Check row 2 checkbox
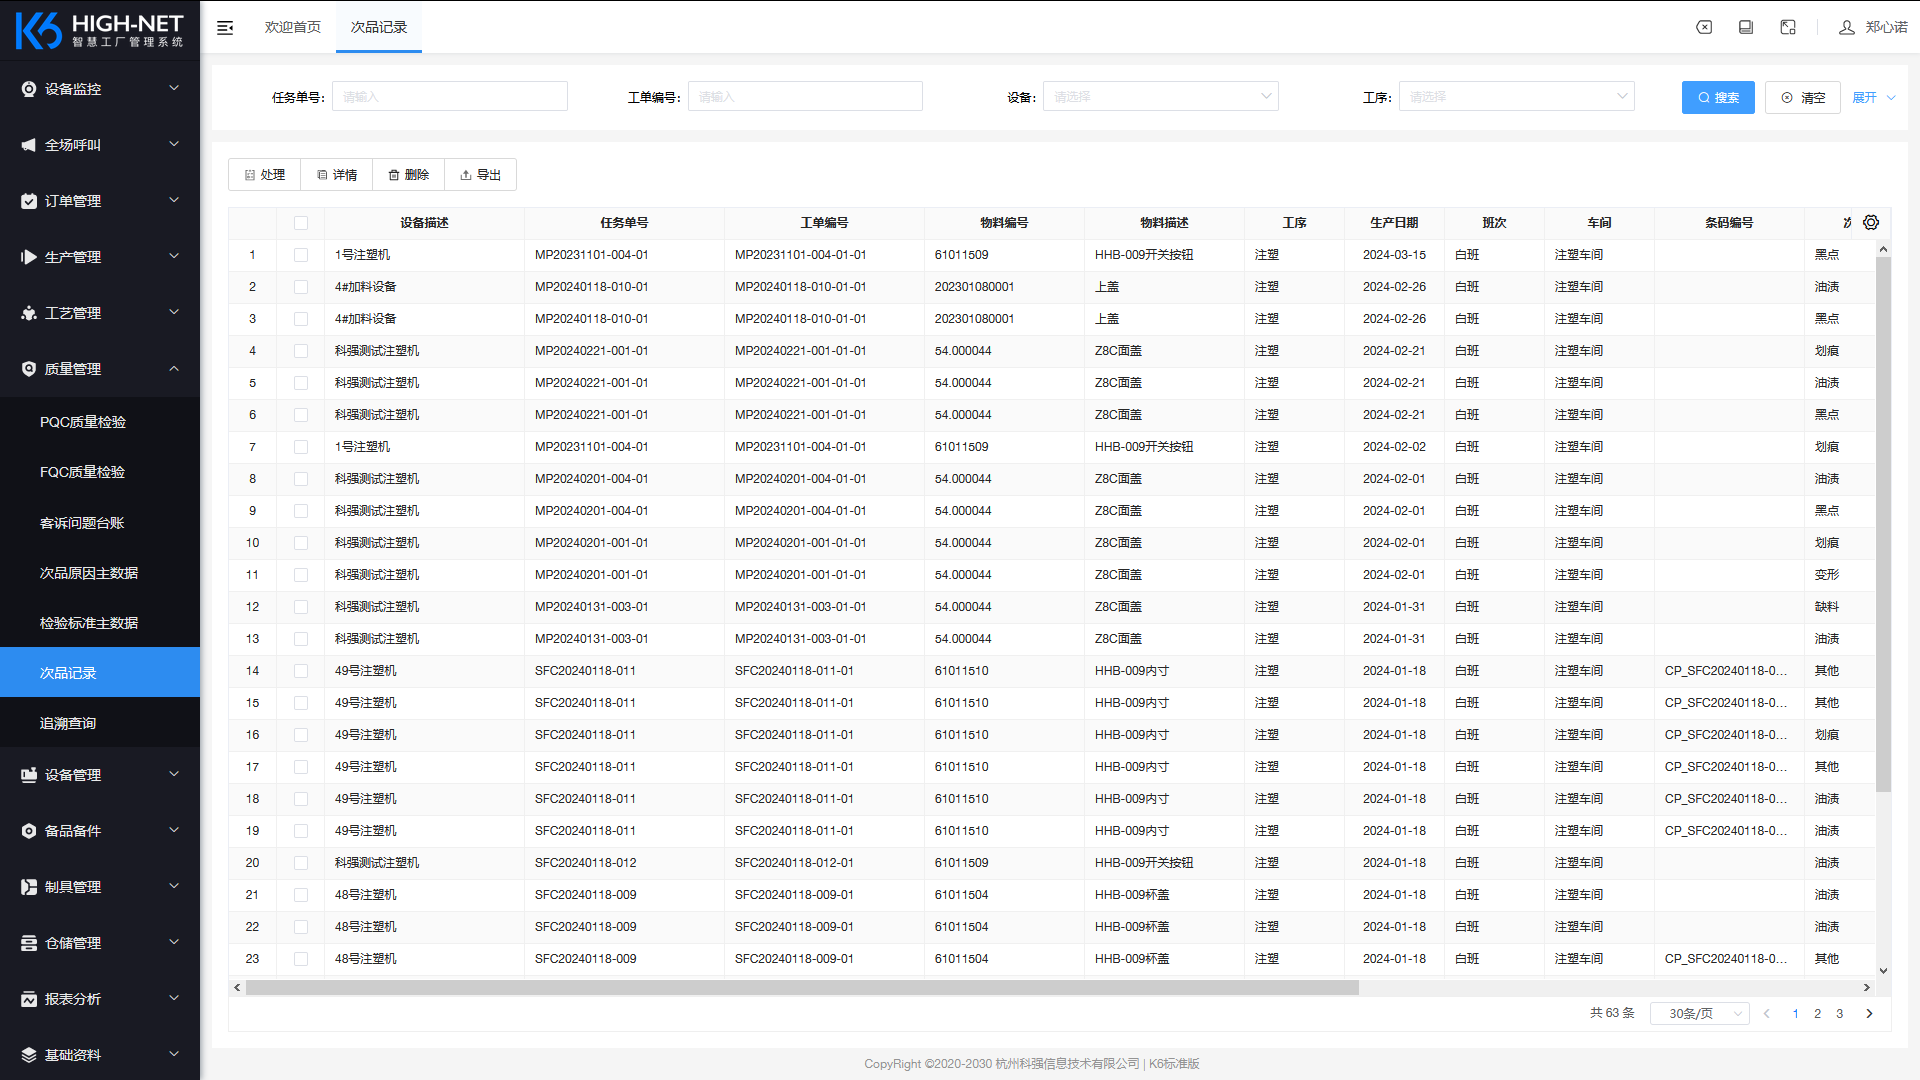 pos(301,287)
